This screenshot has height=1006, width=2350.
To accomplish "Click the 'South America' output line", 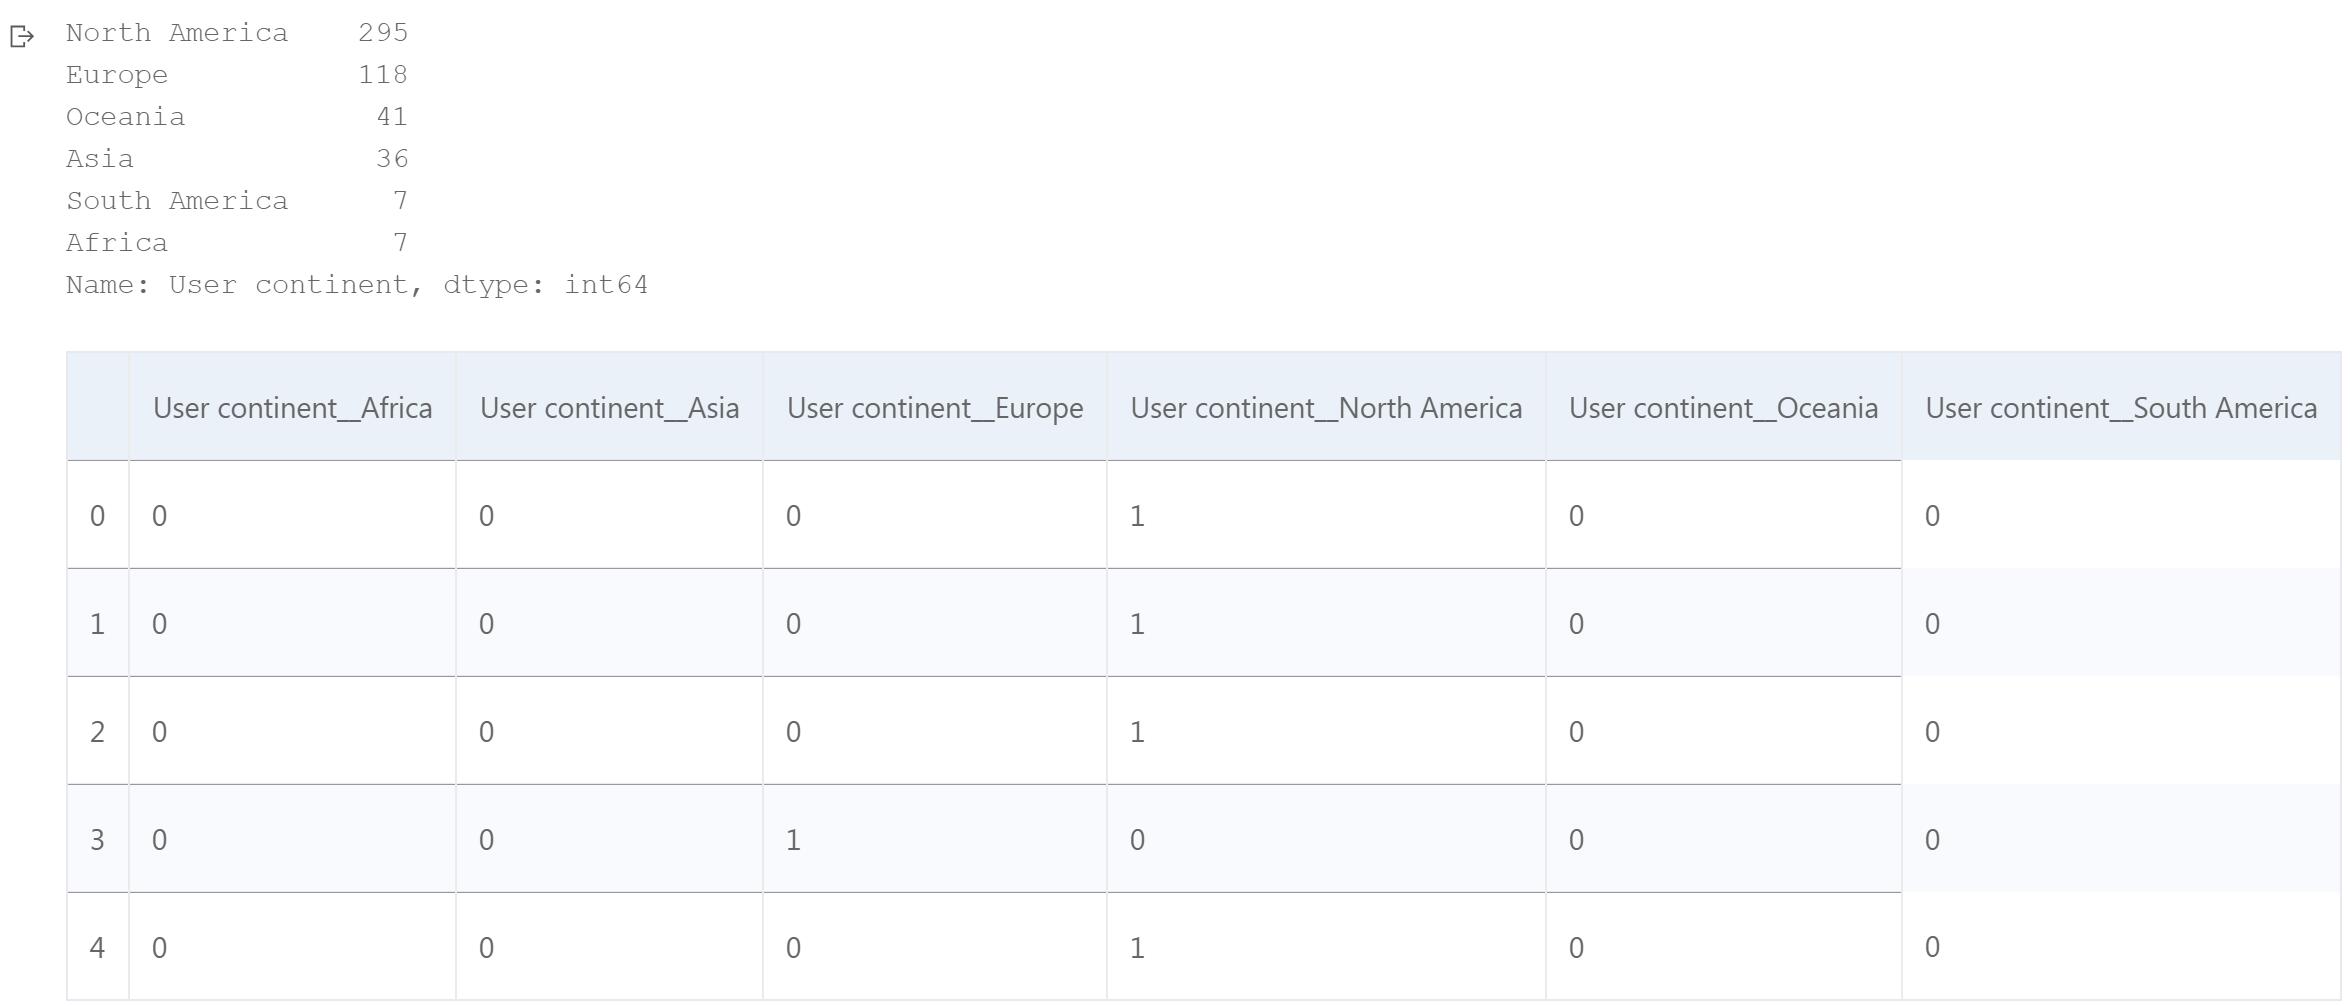I will click(x=237, y=201).
